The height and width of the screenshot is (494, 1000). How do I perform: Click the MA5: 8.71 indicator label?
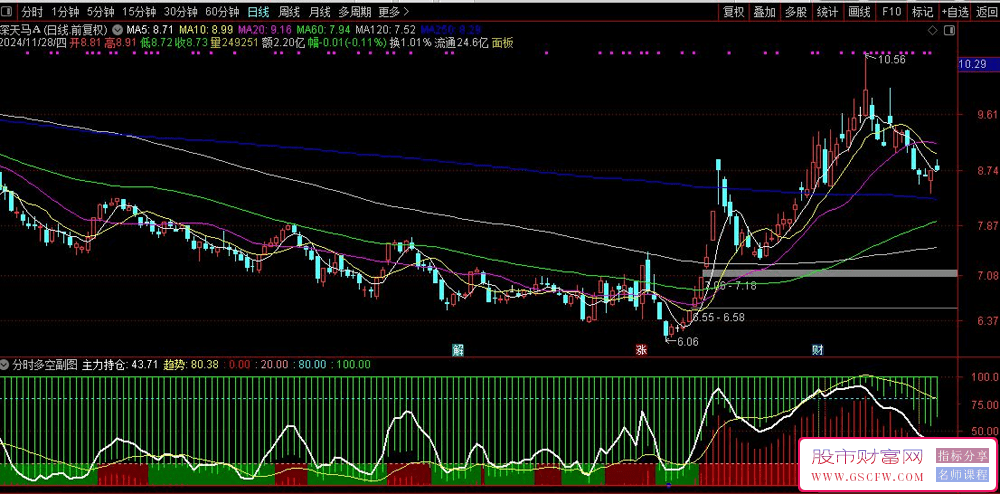[x=150, y=29]
